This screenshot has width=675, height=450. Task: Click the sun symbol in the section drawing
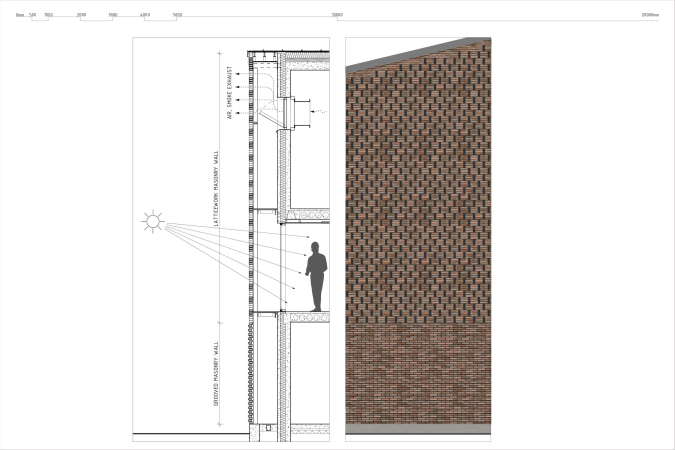[153, 219]
